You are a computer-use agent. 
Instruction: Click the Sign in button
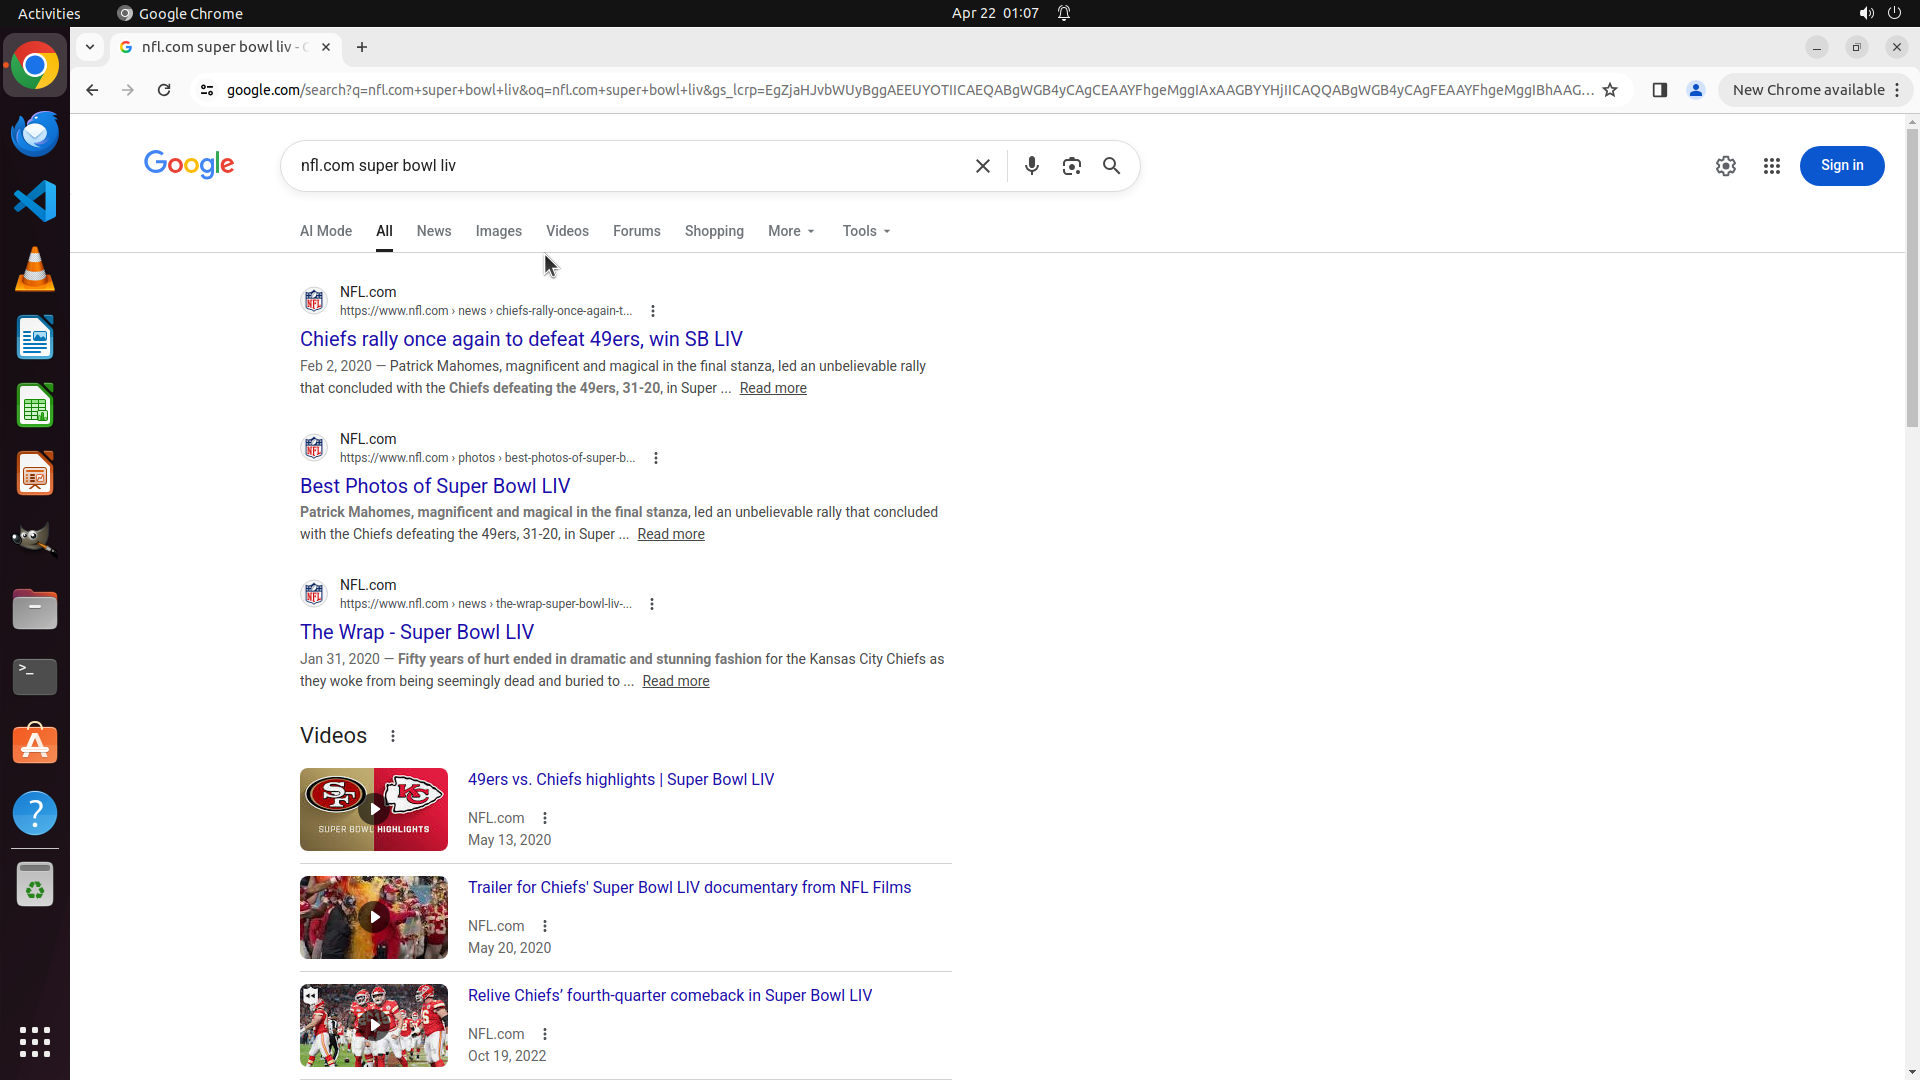(x=1841, y=166)
